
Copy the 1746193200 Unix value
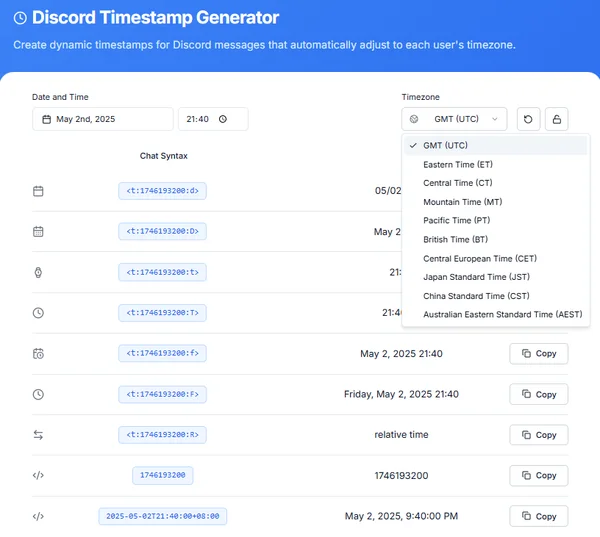(539, 475)
